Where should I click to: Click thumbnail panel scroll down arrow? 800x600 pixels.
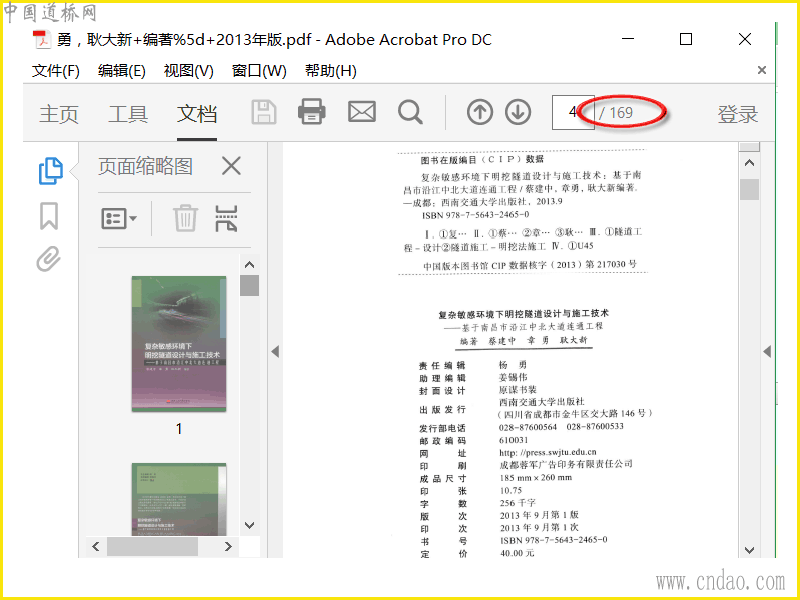(249, 525)
